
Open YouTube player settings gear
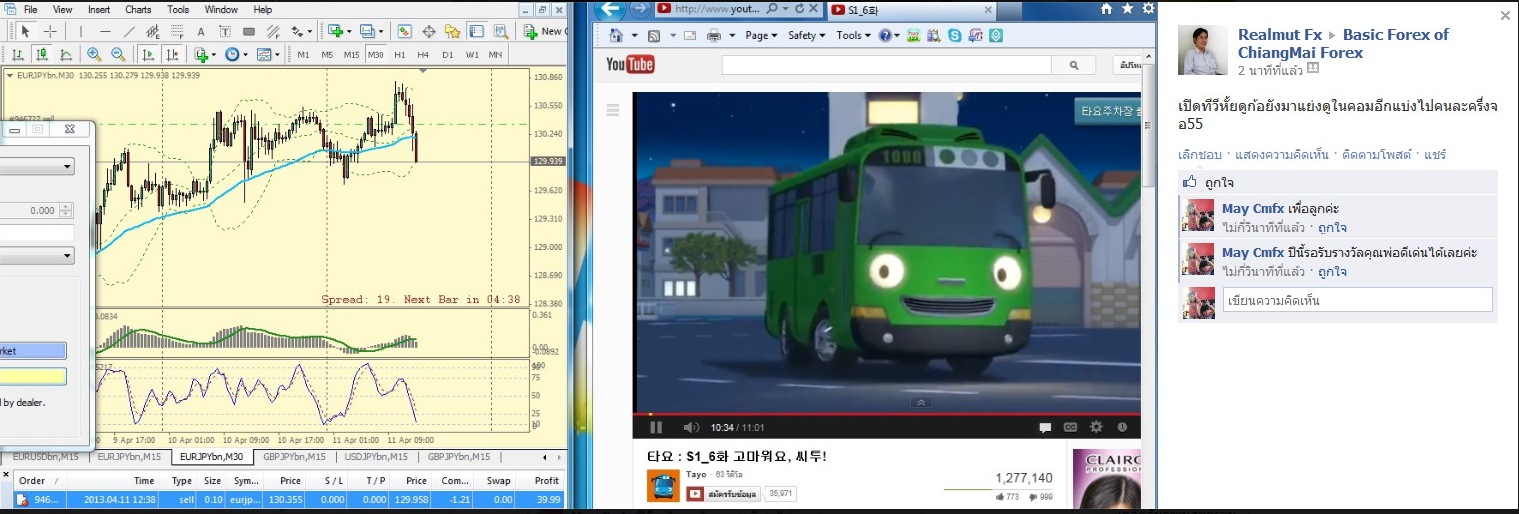pos(1096,427)
